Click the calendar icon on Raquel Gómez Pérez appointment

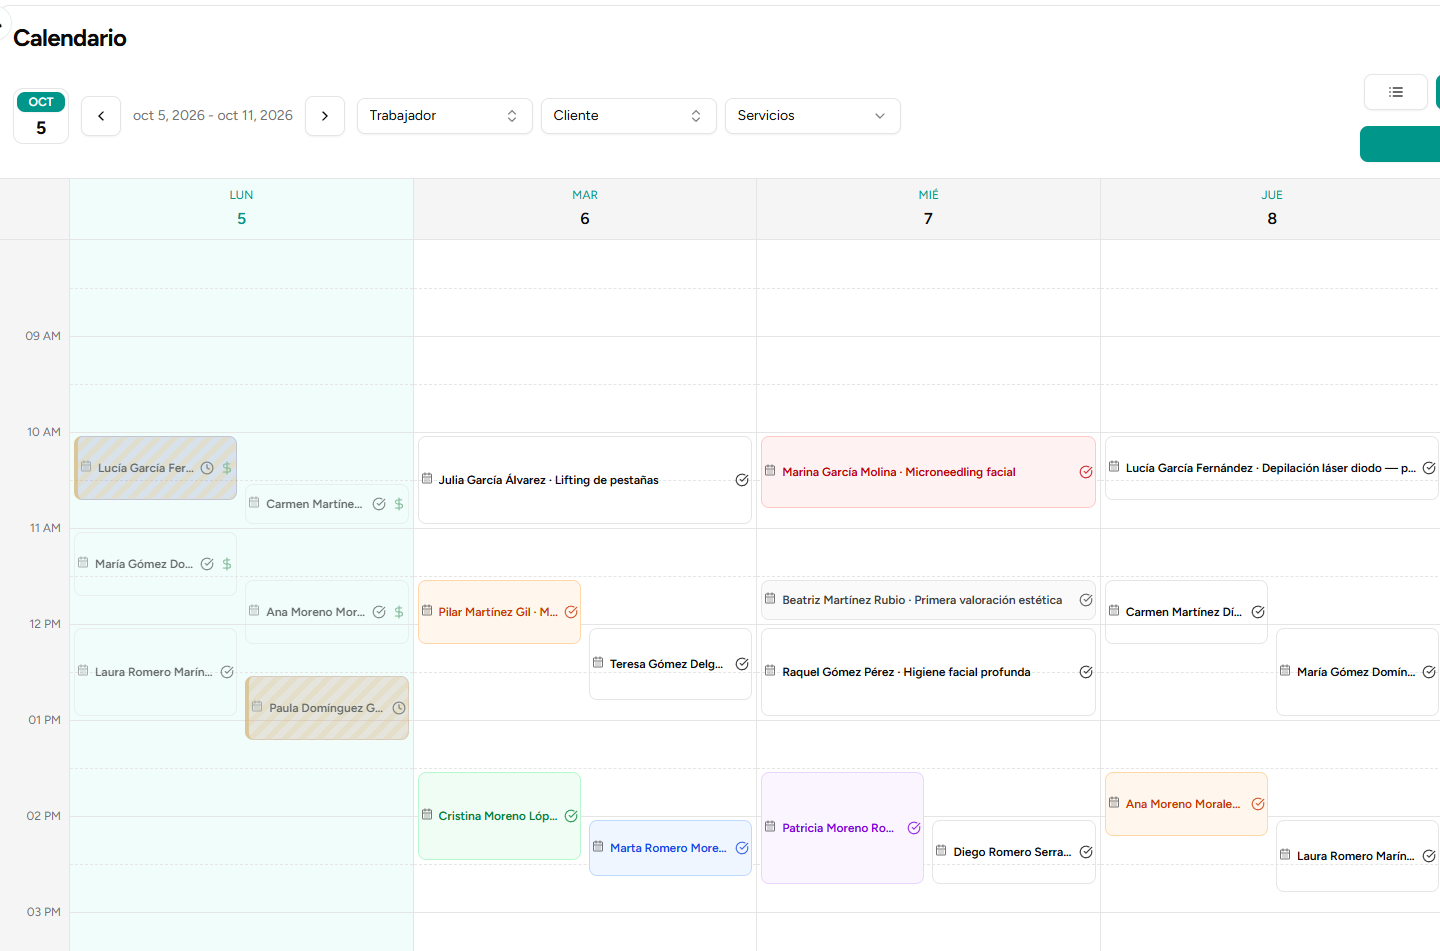[x=770, y=671]
